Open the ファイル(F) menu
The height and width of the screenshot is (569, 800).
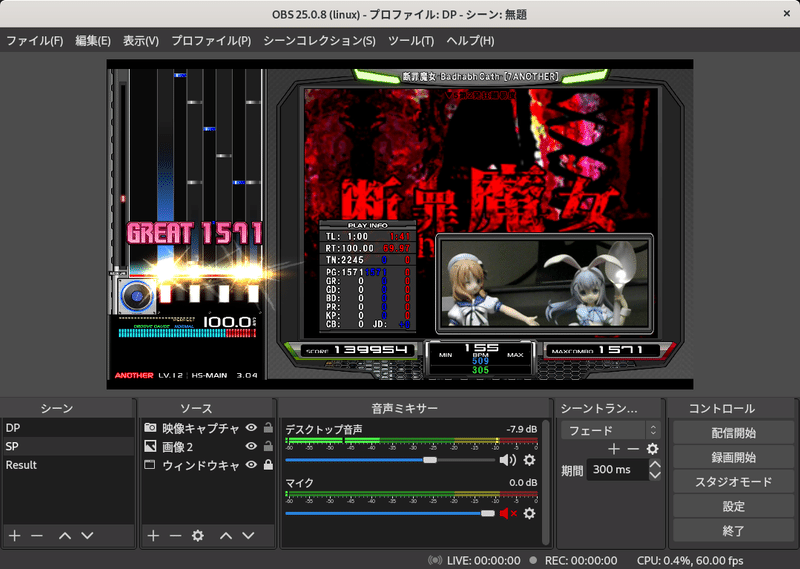35,41
